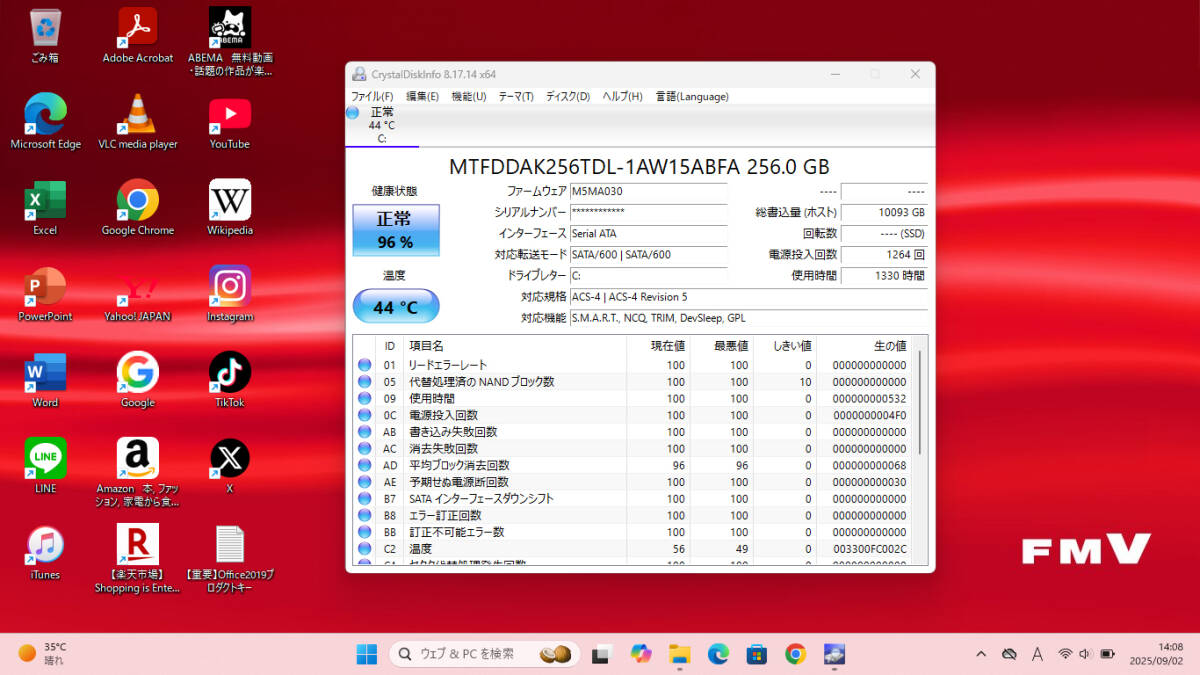Open Office2019 product key text file
The height and width of the screenshot is (675, 1200).
point(230,559)
